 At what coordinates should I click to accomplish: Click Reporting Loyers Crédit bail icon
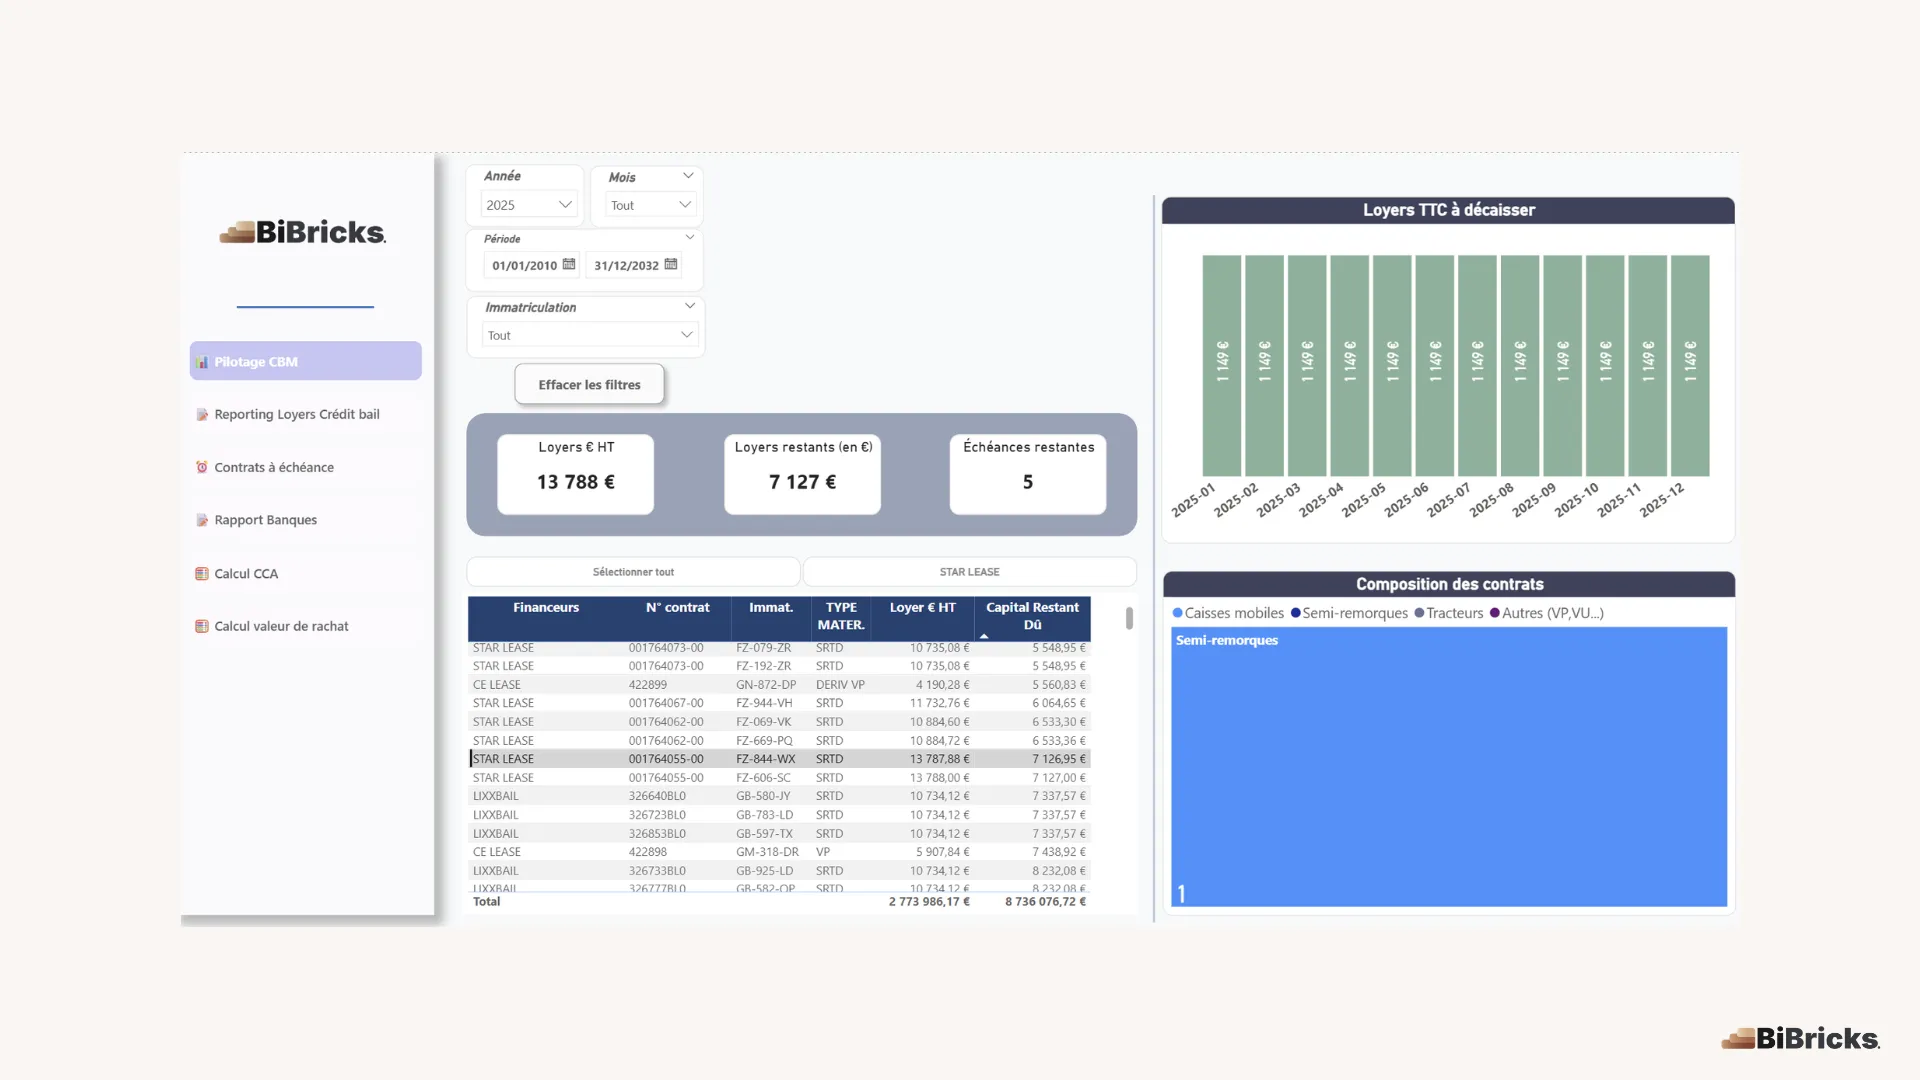[202, 414]
